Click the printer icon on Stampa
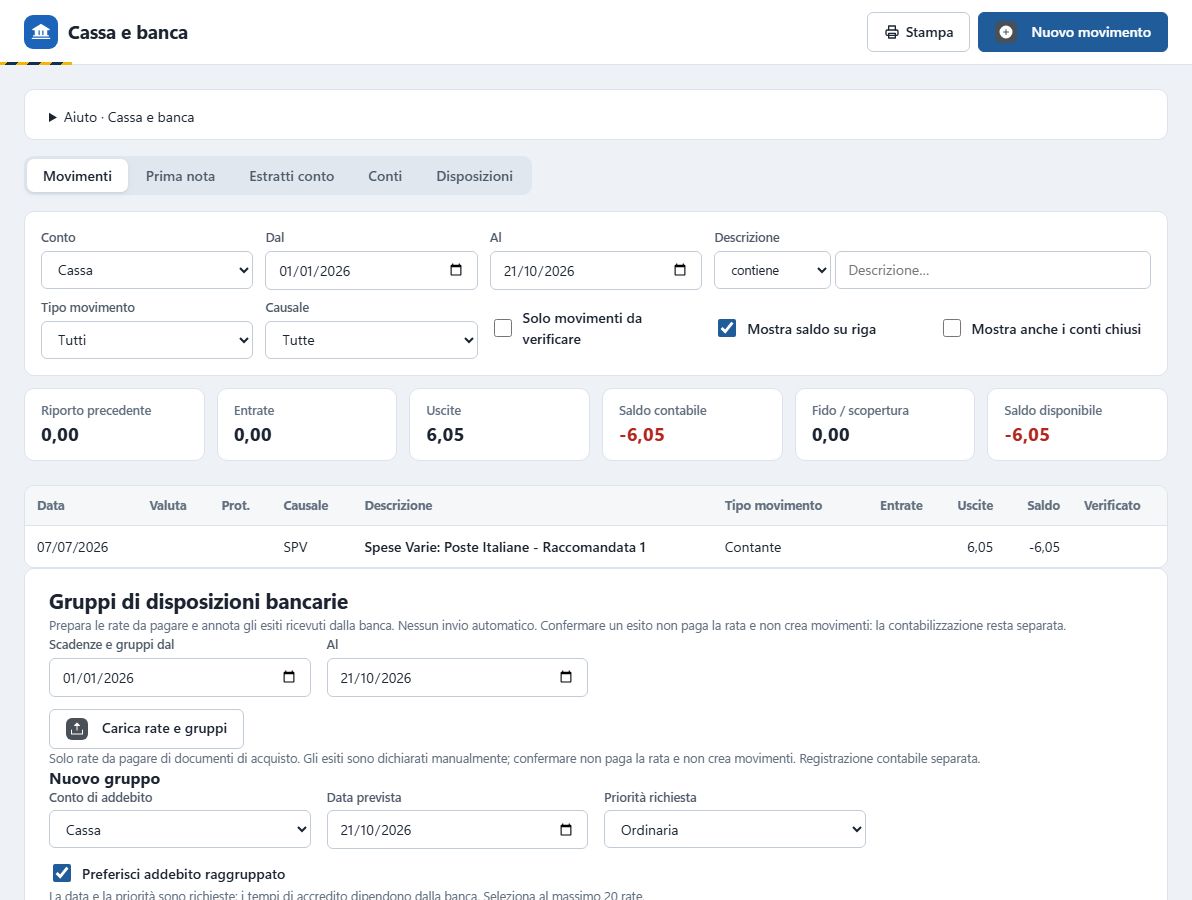The image size is (1192, 900). [x=892, y=32]
